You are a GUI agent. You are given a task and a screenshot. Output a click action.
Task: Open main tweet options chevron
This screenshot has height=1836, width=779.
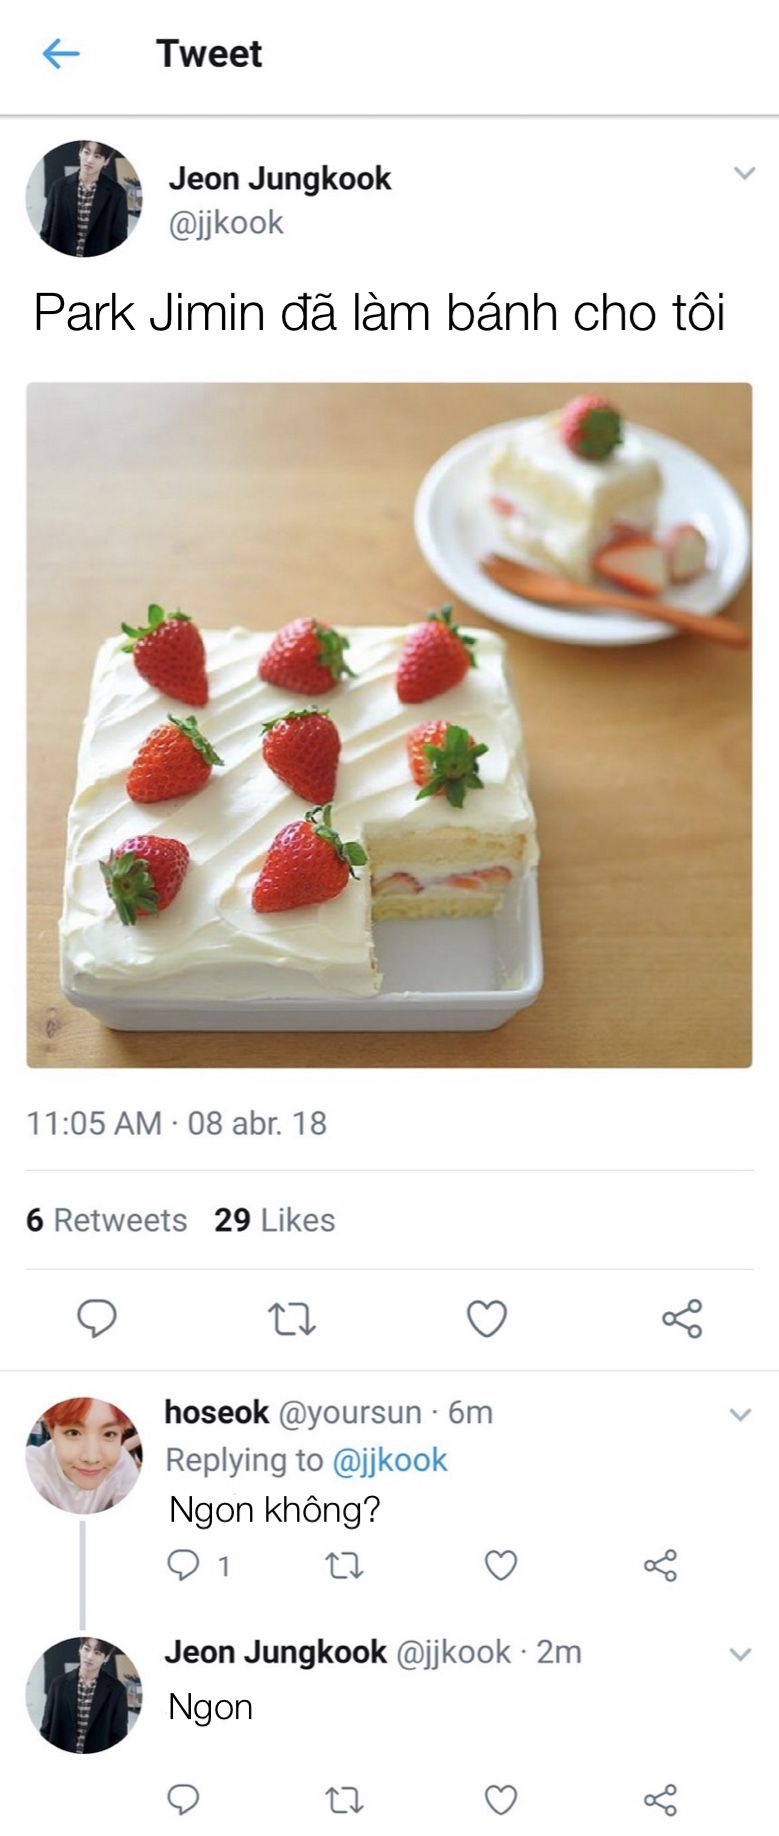pyautogui.click(x=744, y=173)
